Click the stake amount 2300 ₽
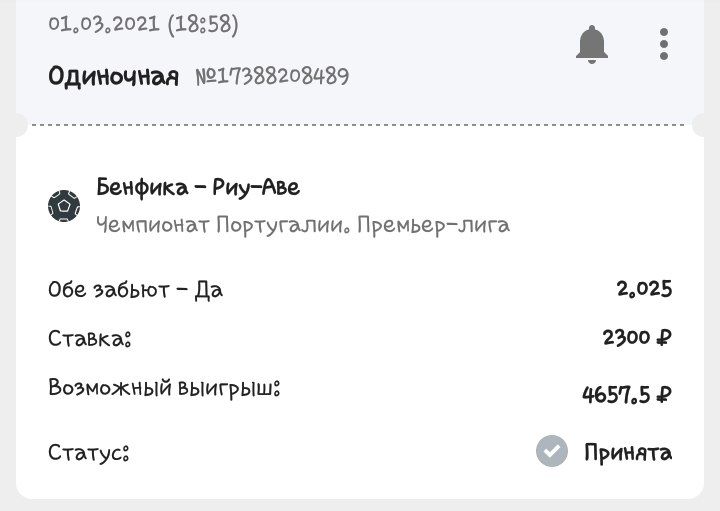Screen dimensions: 720x511 click(636, 338)
